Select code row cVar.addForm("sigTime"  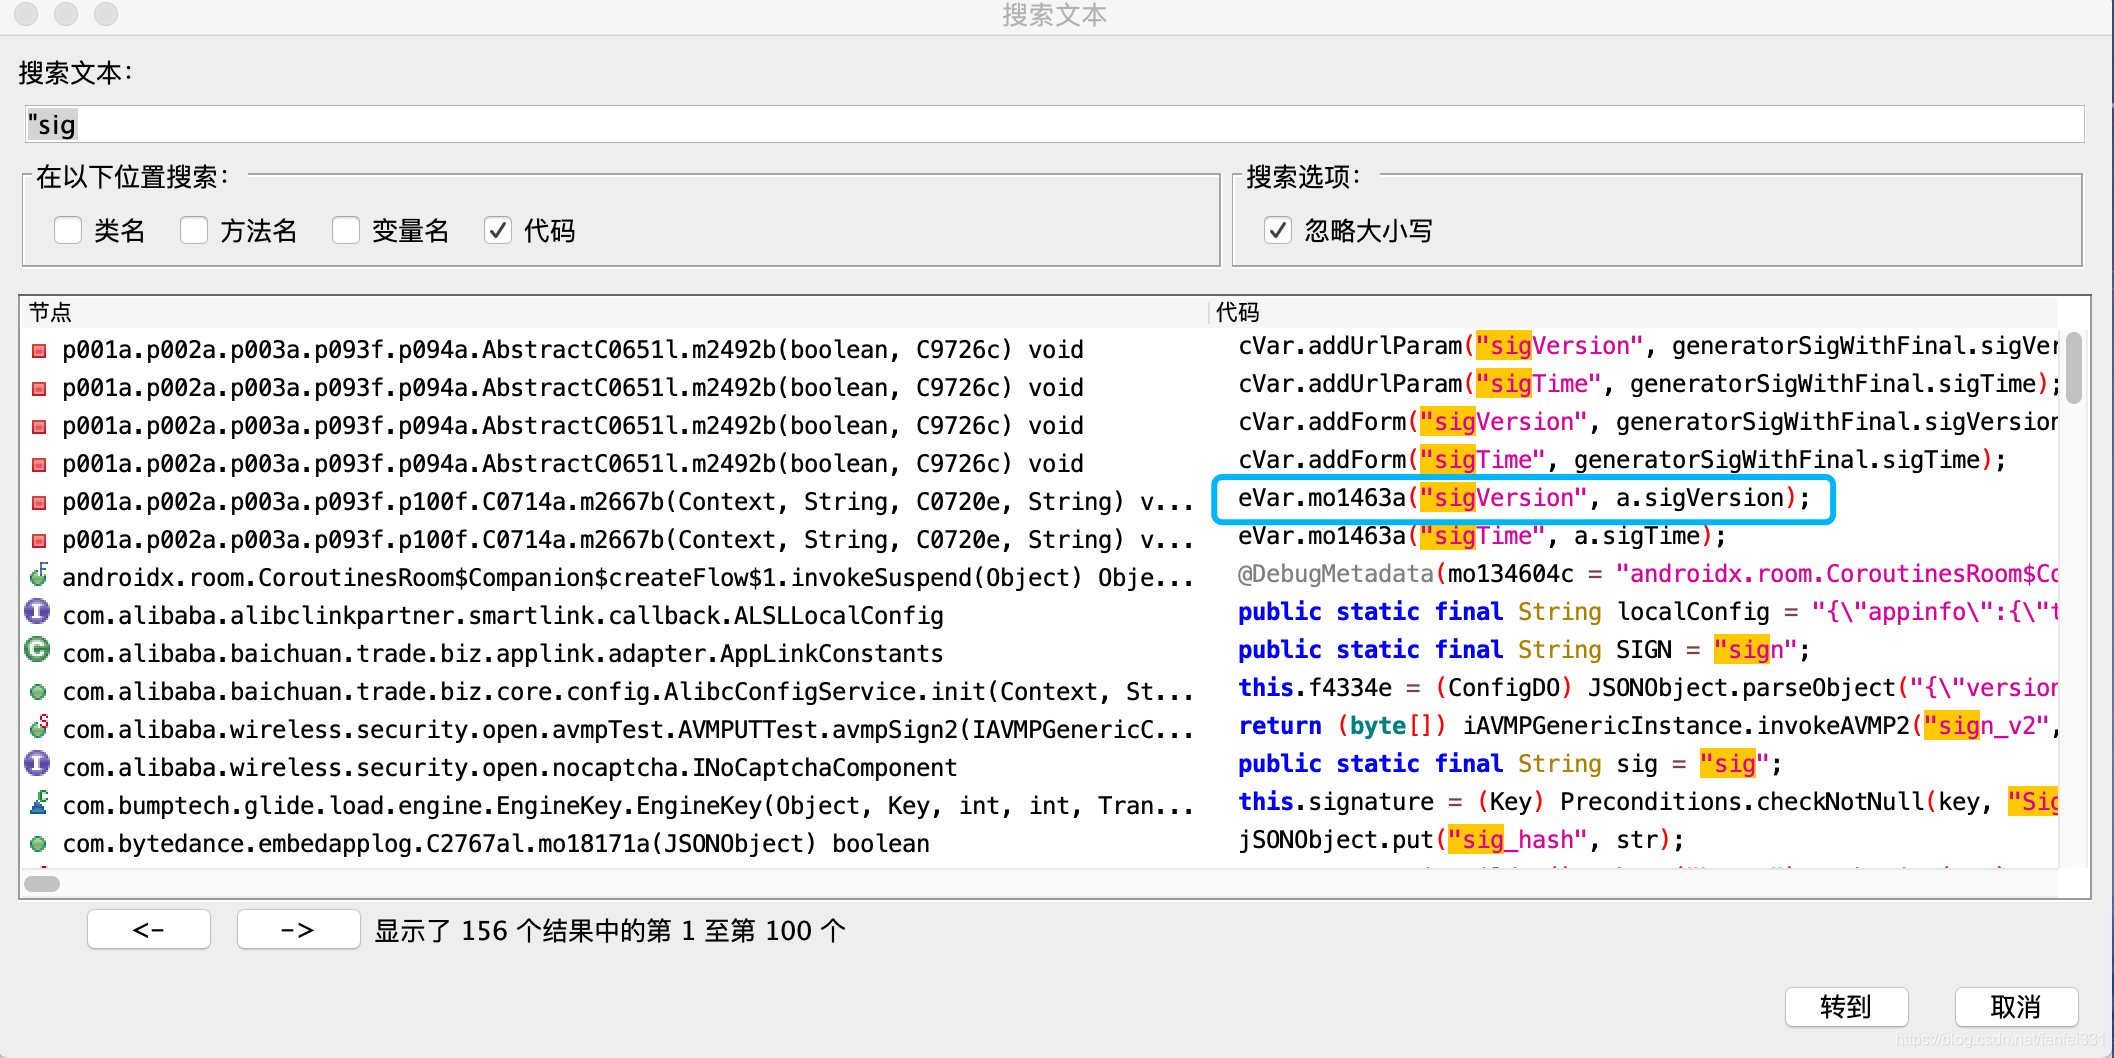[1622, 460]
